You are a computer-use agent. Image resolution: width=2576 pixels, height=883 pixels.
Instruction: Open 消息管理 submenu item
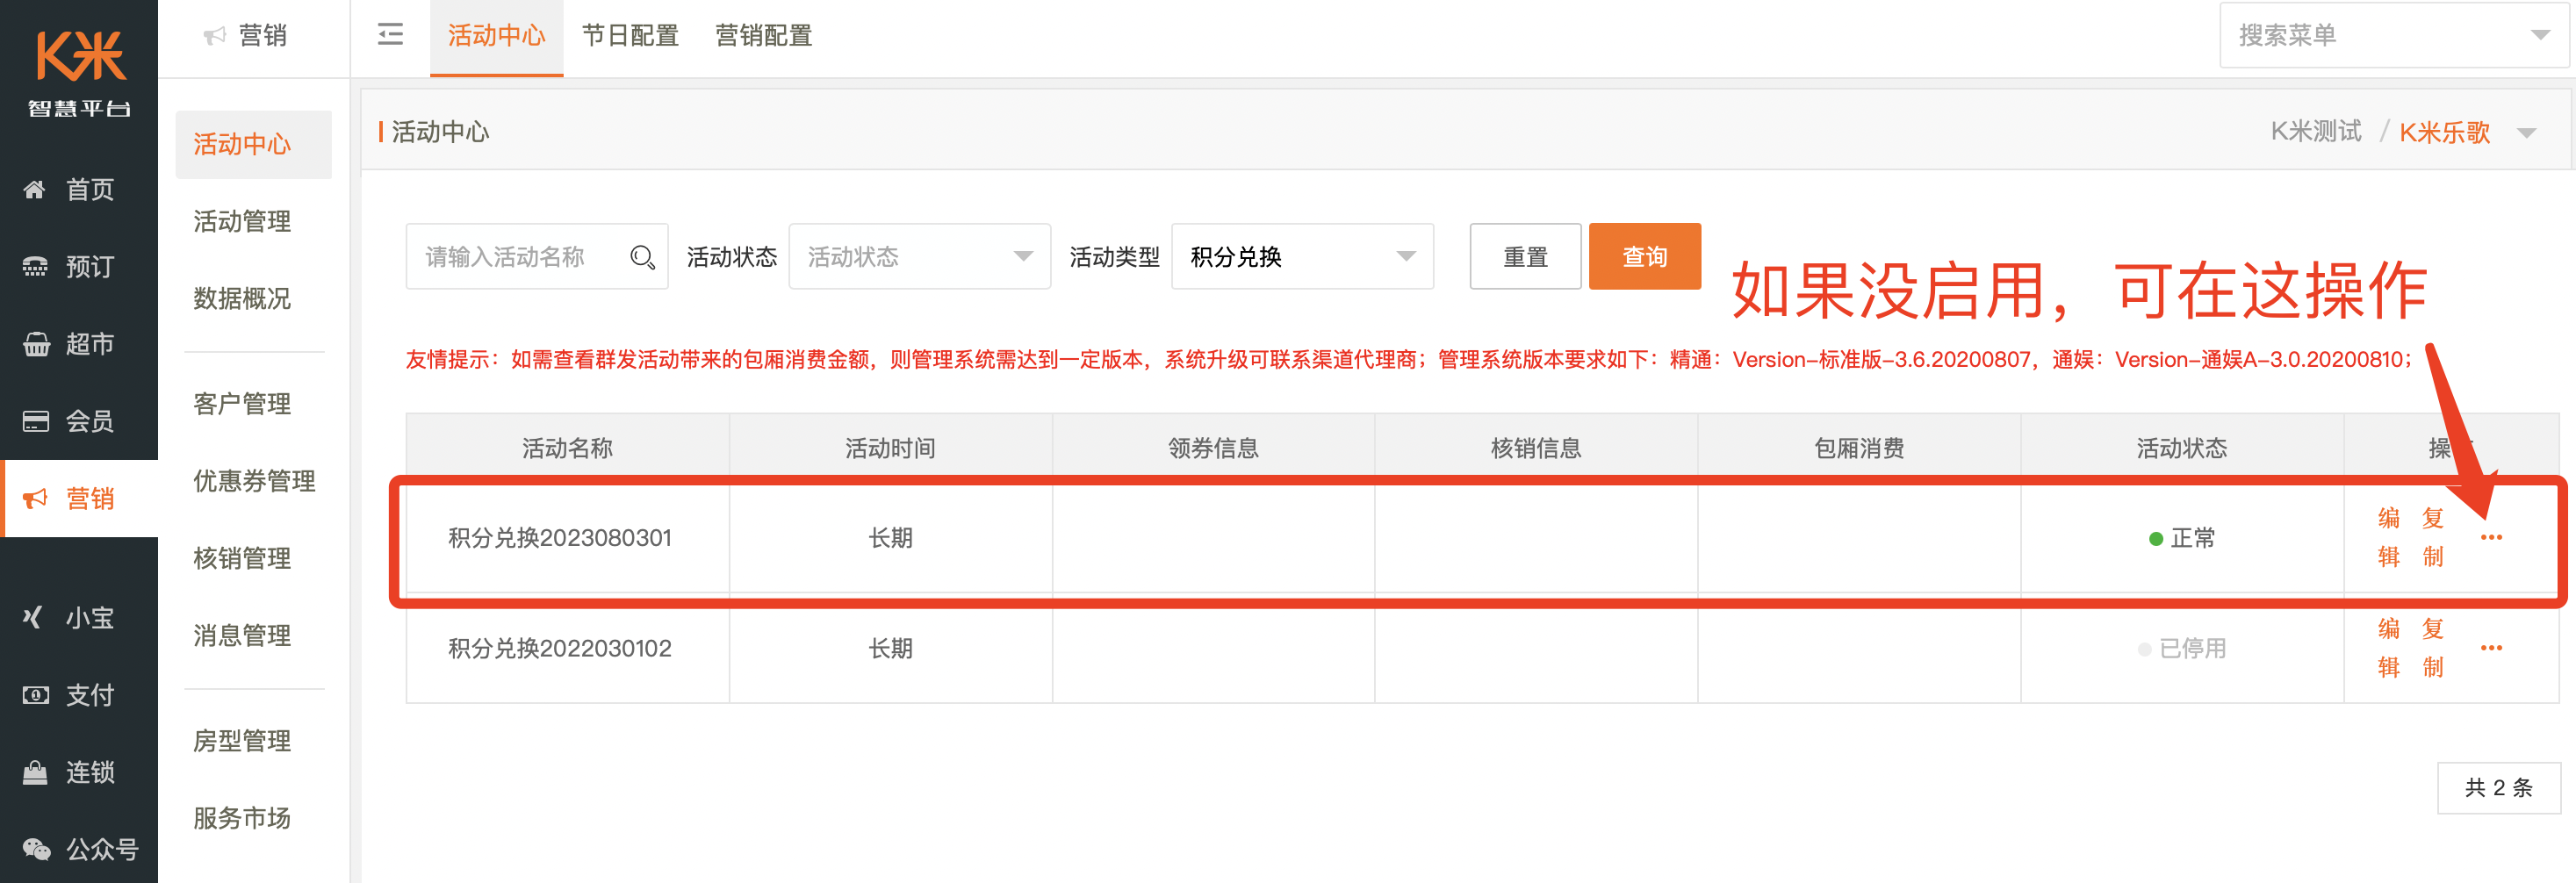coord(242,635)
